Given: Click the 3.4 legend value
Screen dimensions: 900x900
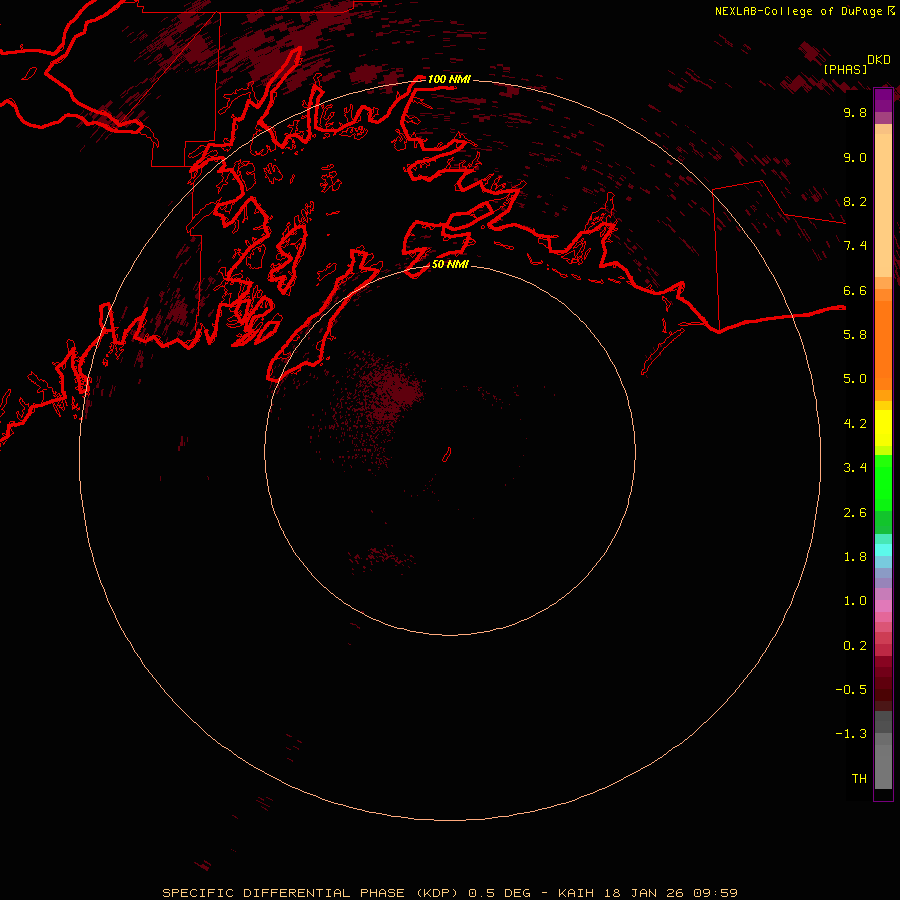Looking at the screenshot, I should coord(855,468).
